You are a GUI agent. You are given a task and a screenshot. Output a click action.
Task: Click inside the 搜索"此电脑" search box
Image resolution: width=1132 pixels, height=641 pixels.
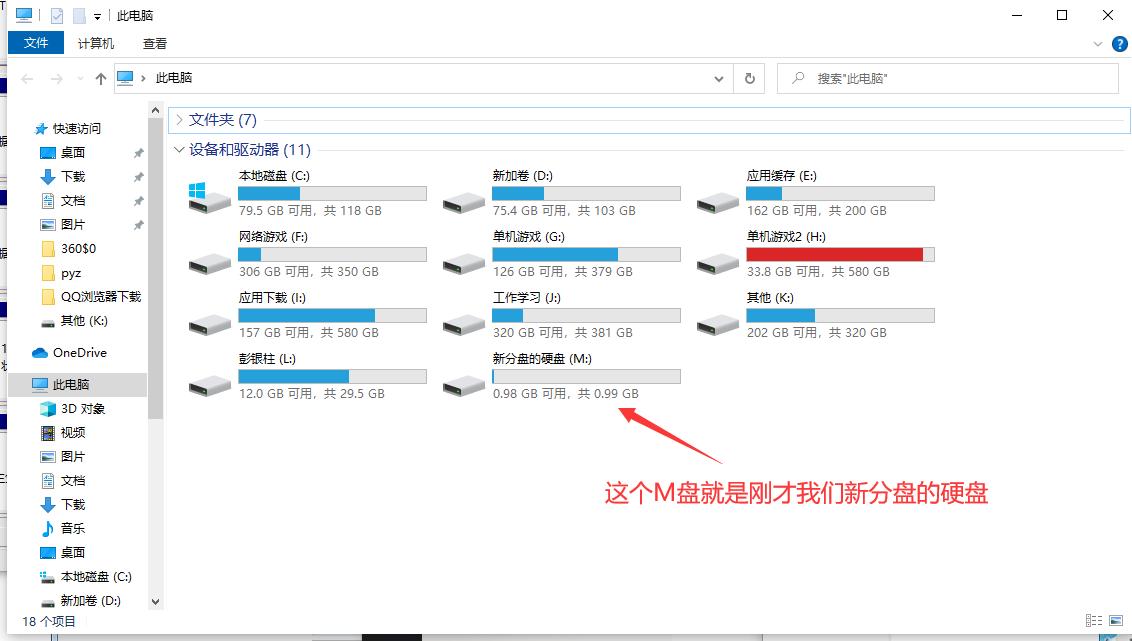948,78
